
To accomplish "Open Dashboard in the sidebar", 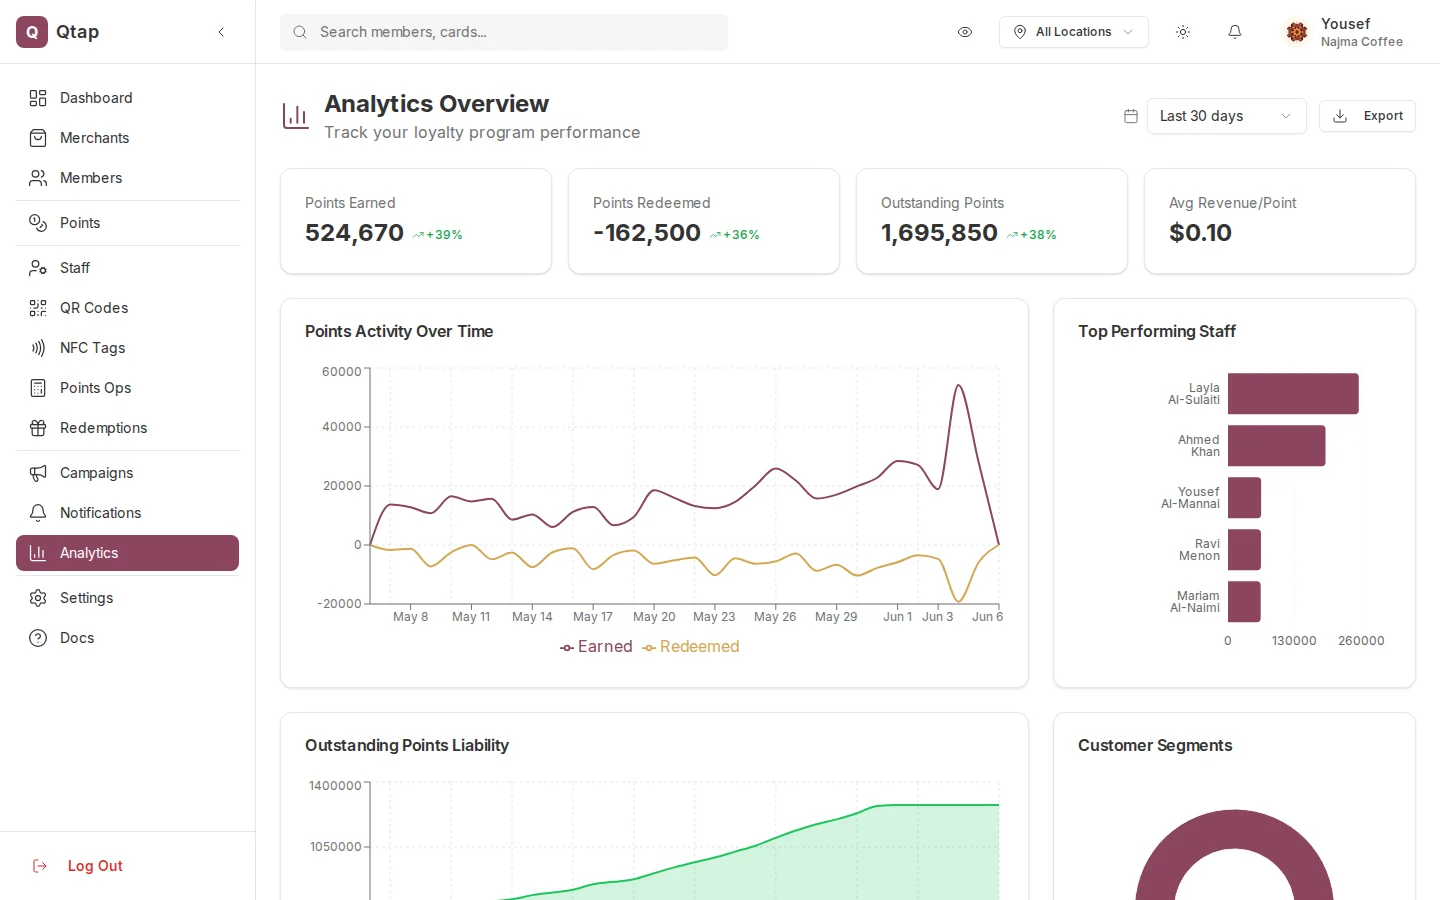I will pos(127,98).
